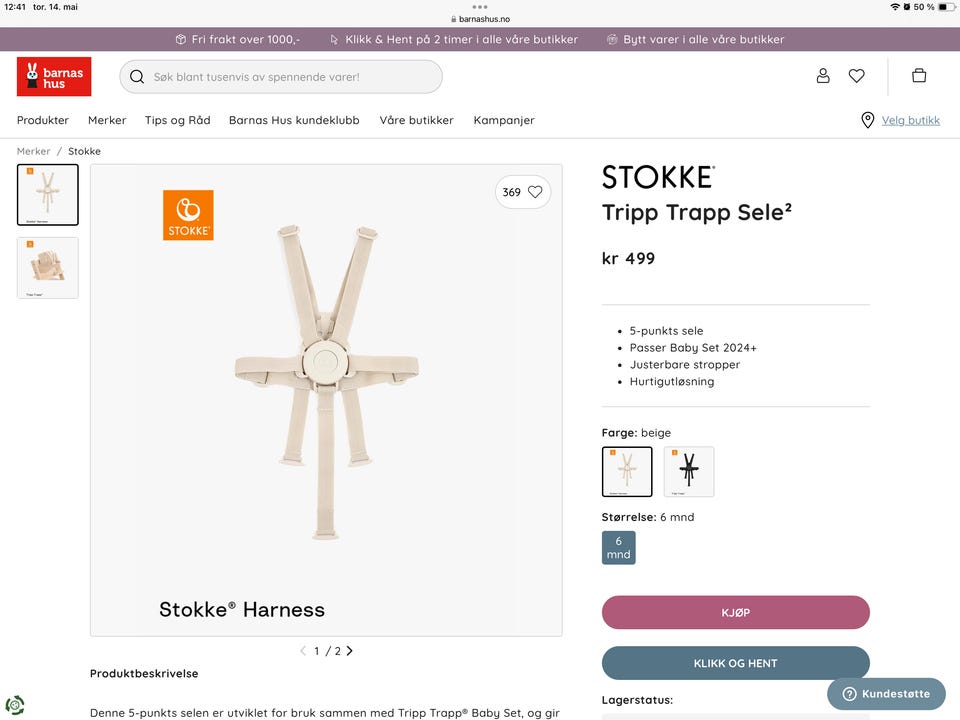Click the KJØP button

(x=735, y=612)
